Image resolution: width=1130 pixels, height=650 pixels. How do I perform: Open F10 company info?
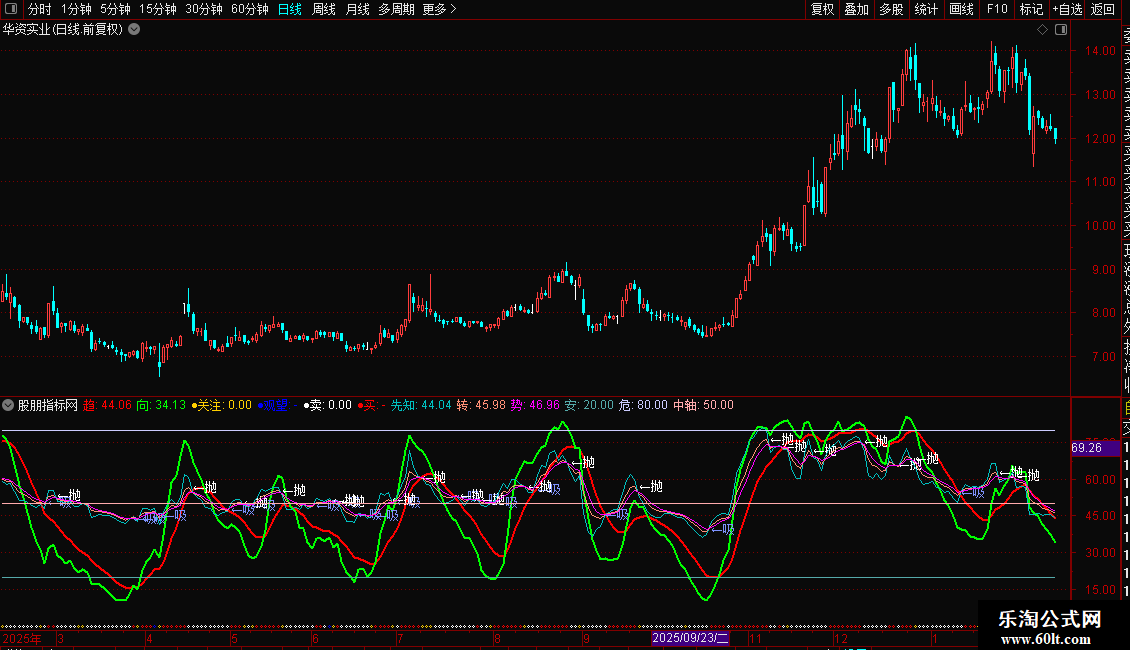coord(997,10)
